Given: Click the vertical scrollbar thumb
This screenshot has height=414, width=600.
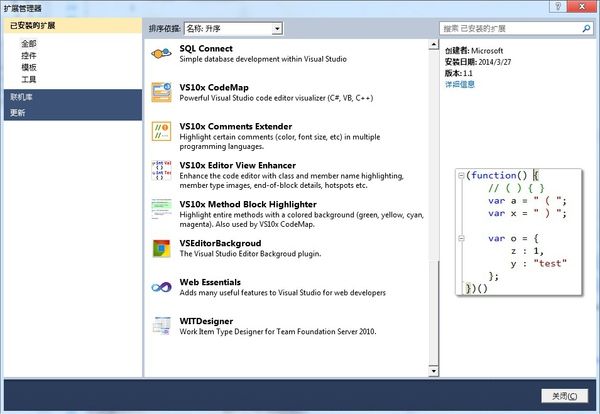Looking at the screenshot, I should tap(434, 312).
